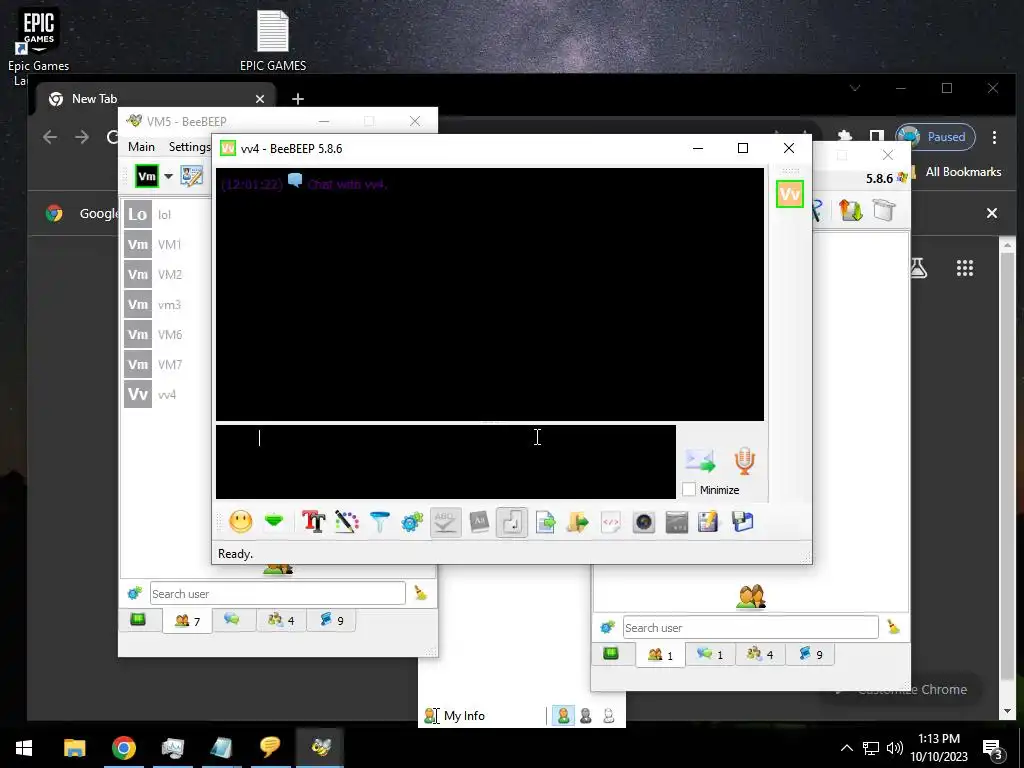Screen dimensions: 1024x768
Task: Click the send message envelope button
Action: [x=701, y=461]
